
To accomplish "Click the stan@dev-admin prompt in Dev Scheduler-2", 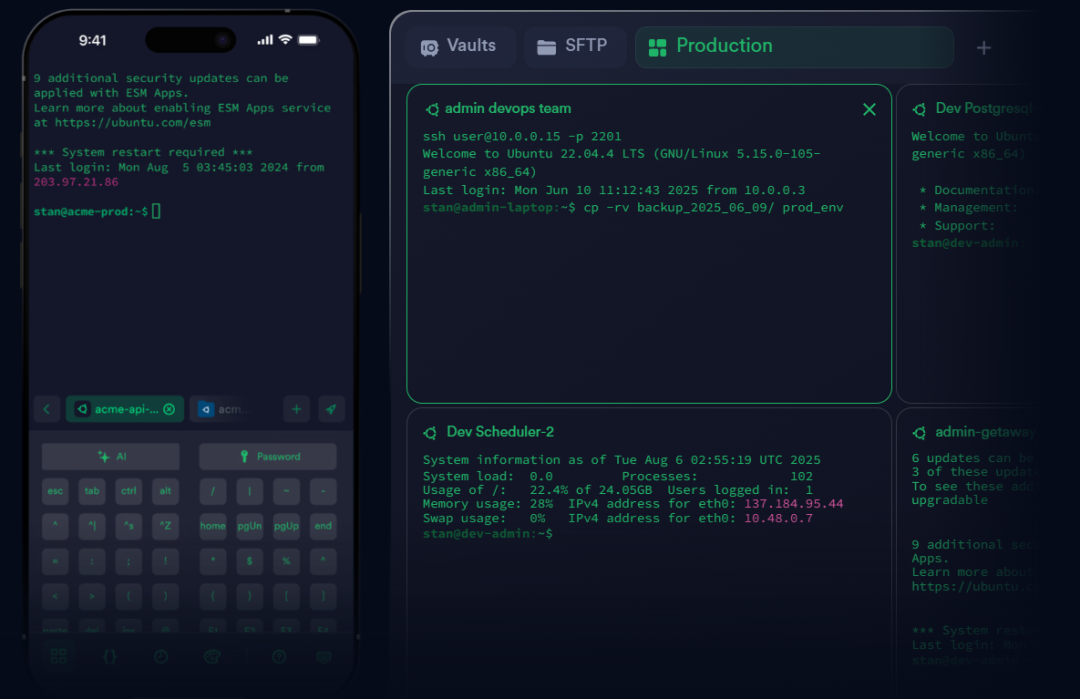I will 488,534.
